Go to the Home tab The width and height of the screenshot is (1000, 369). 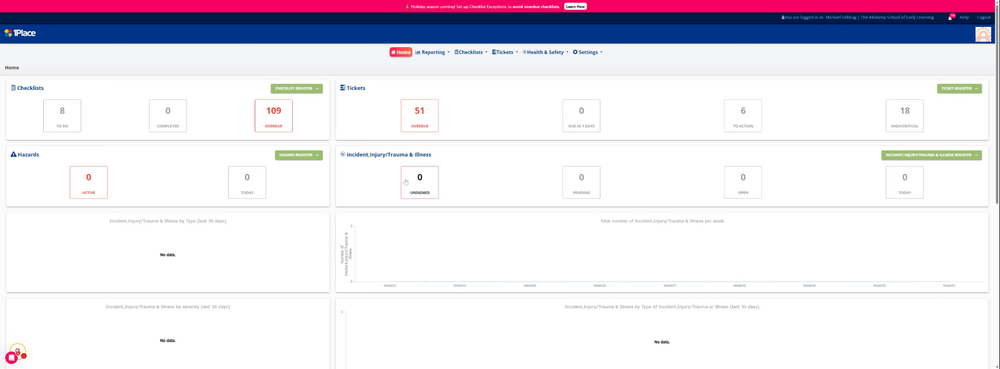(x=401, y=52)
